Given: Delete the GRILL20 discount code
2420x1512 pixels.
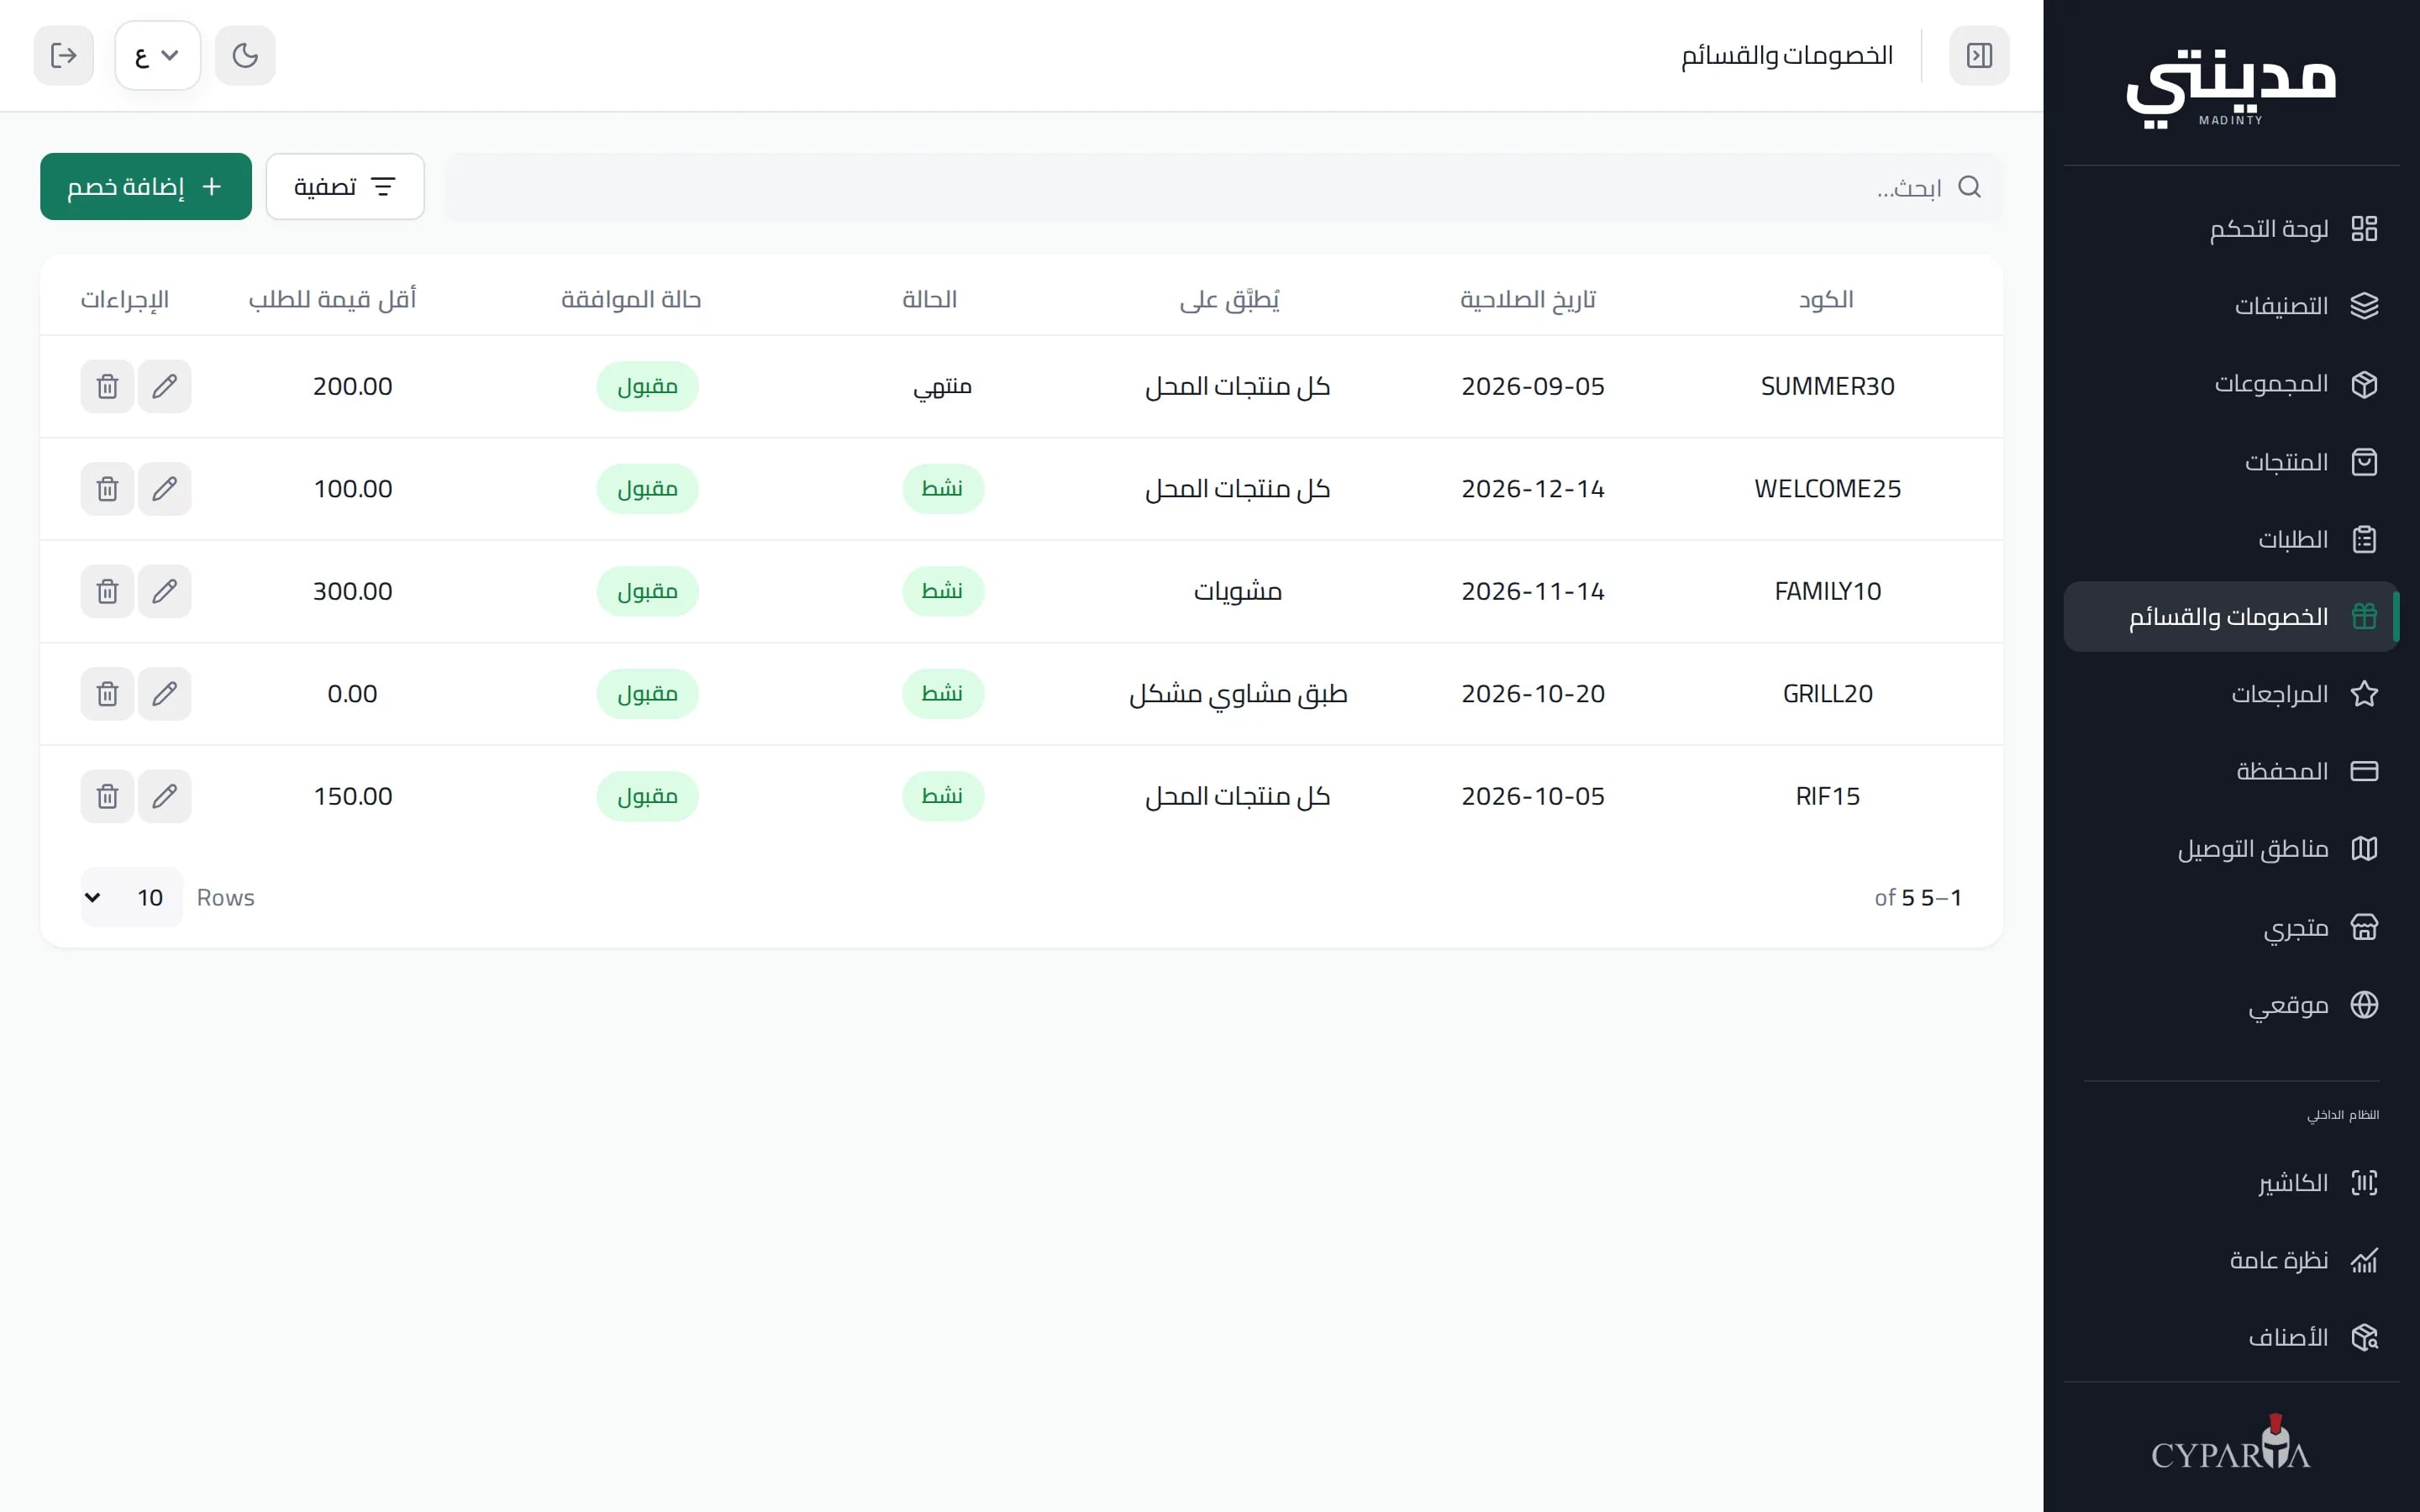Looking at the screenshot, I should (107, 694).
